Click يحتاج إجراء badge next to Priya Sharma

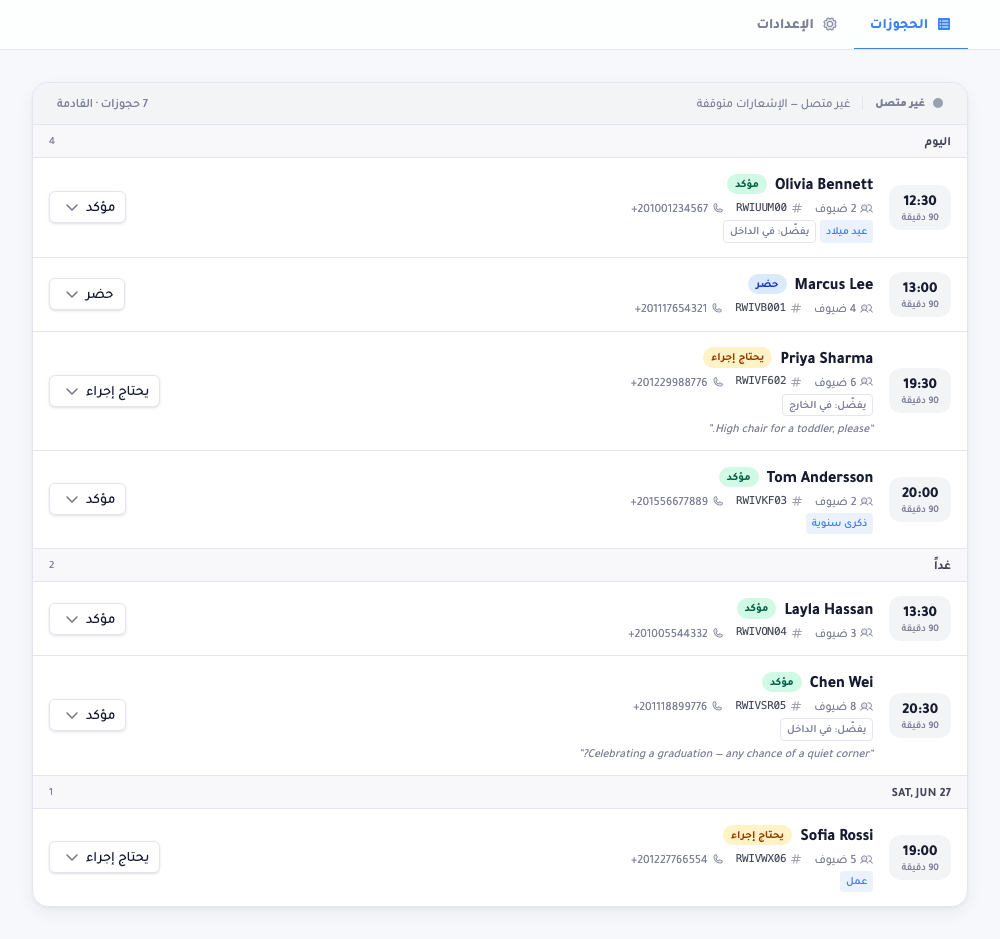[x=737, y=357]
